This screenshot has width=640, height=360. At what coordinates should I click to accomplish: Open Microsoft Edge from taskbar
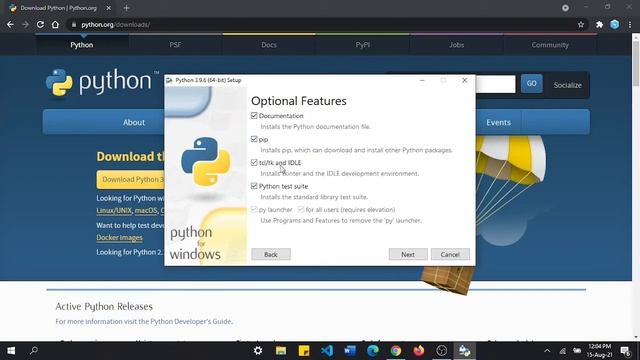coord(373,351)
